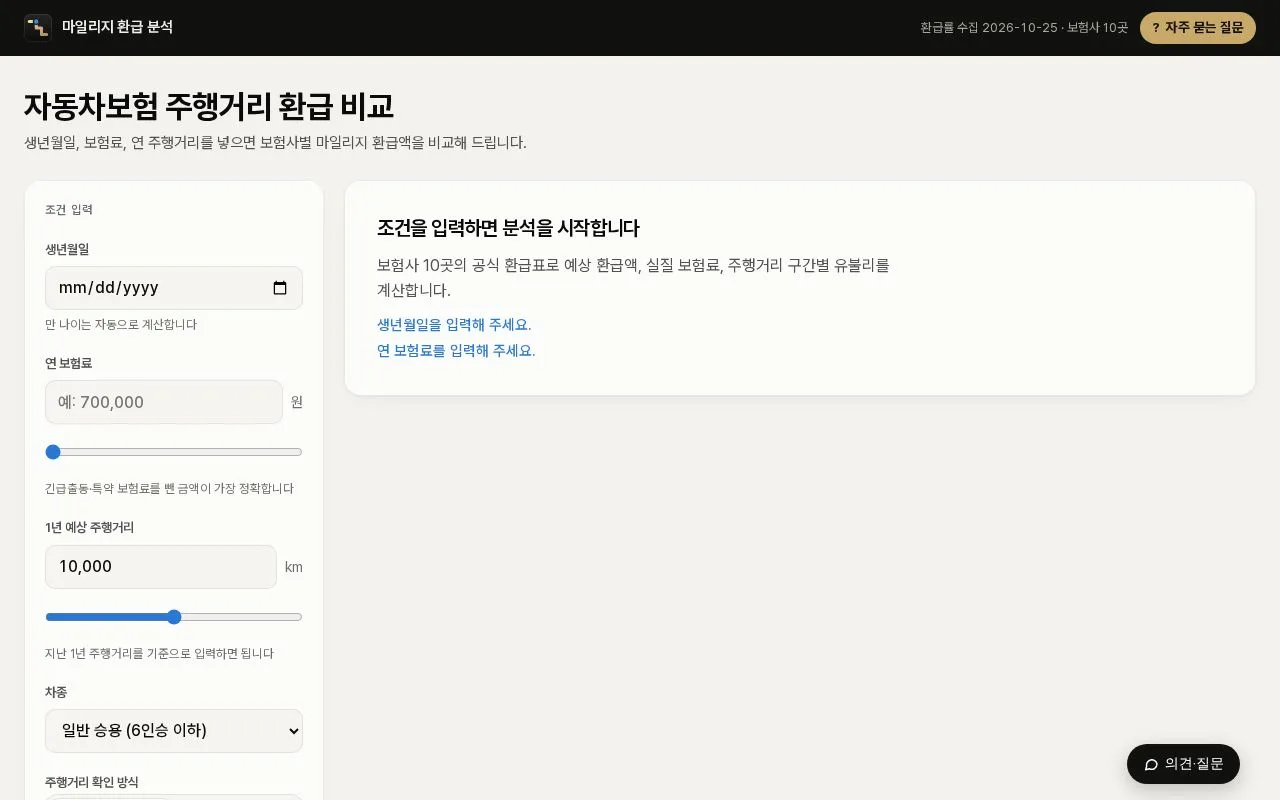Click the 주행거리 확인 방식 label

coord(92,782)
